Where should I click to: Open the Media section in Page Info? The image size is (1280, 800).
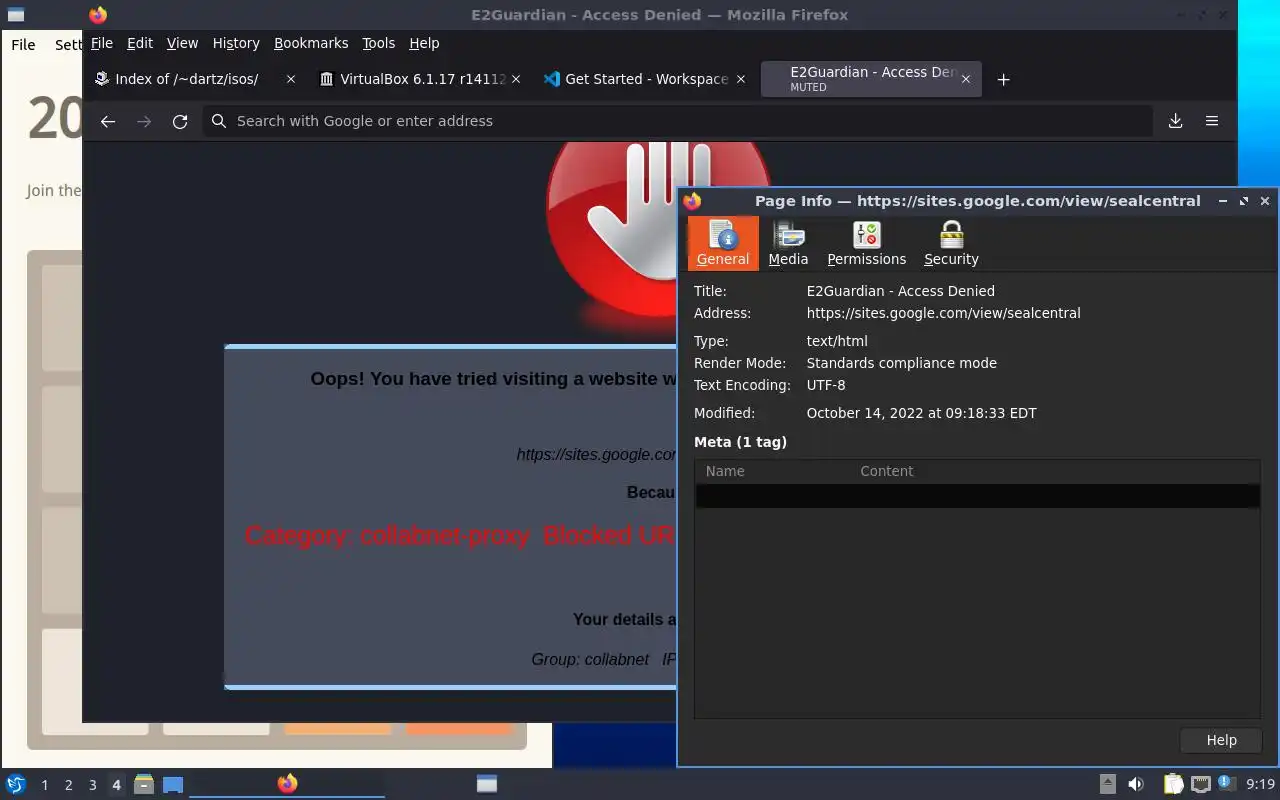pos(788,243)
